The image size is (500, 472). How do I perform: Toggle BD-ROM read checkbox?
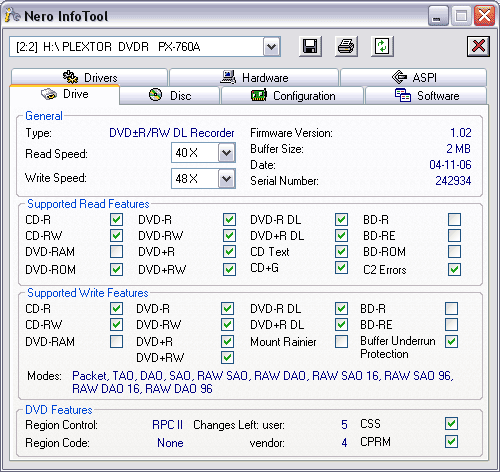coord(455,252)
